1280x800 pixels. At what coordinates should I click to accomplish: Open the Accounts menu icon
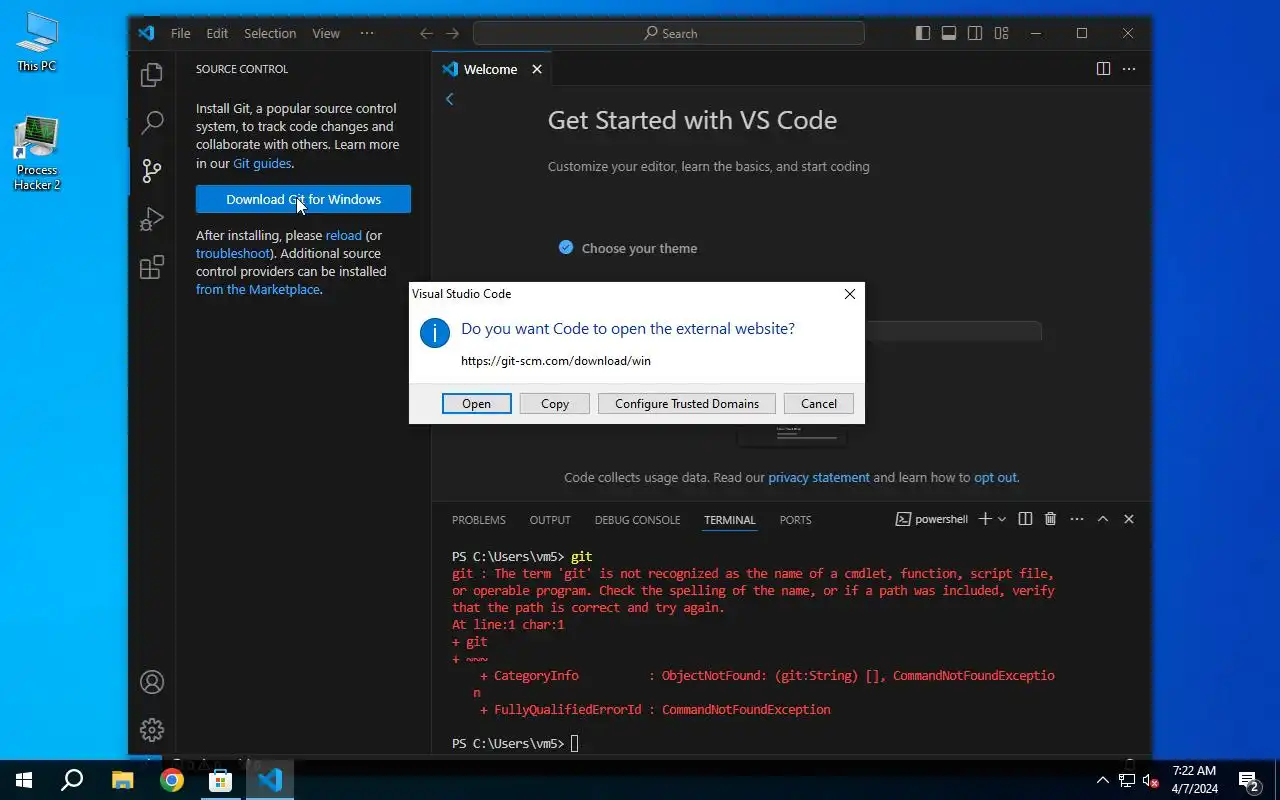(x=152, y=682)
